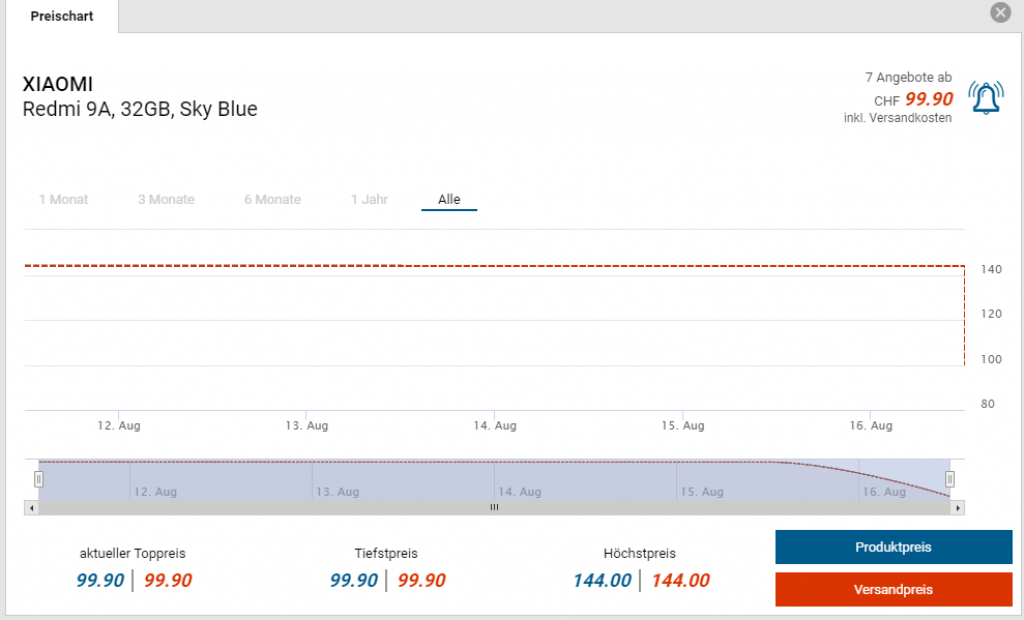Click the scrollbar left arrow

[32, 508]
